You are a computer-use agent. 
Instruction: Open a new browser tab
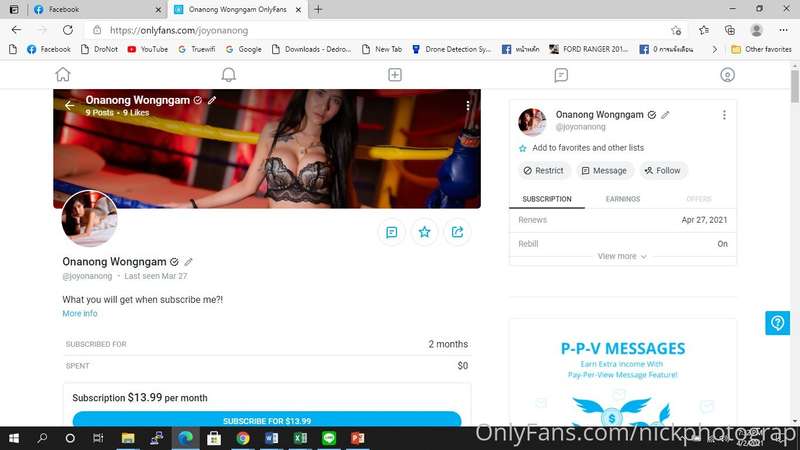(x=318, y=9)
